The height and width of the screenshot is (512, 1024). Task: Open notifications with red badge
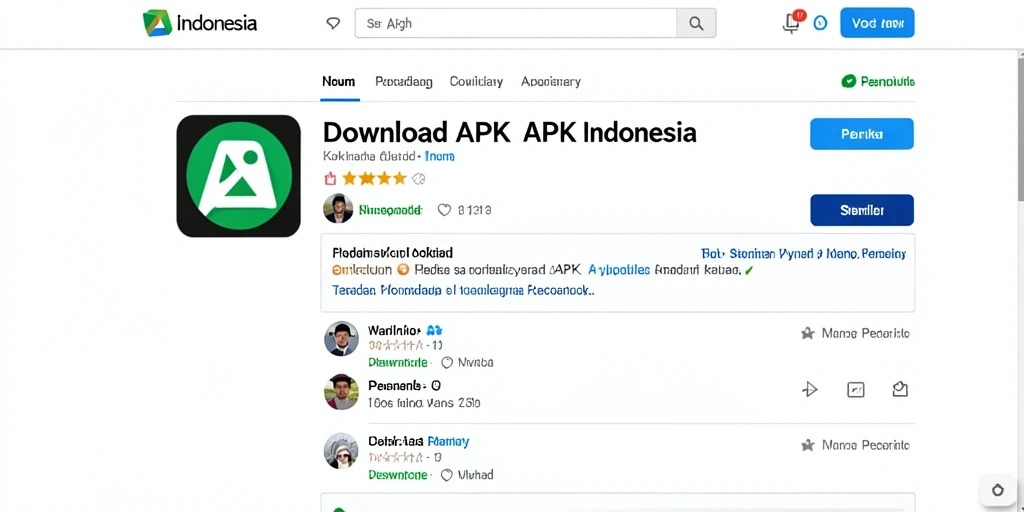tap(793, 22)
